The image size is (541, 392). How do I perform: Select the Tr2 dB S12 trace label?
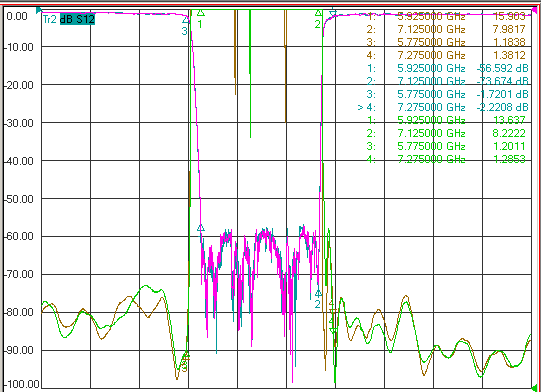click(68, 19)
